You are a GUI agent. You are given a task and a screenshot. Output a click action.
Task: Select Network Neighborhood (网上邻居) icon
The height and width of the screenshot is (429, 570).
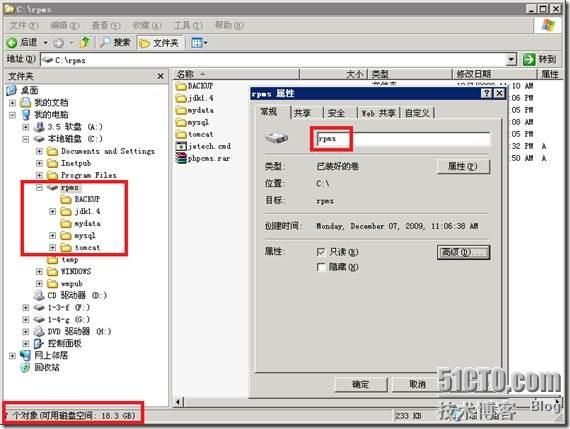coord(25,355)
